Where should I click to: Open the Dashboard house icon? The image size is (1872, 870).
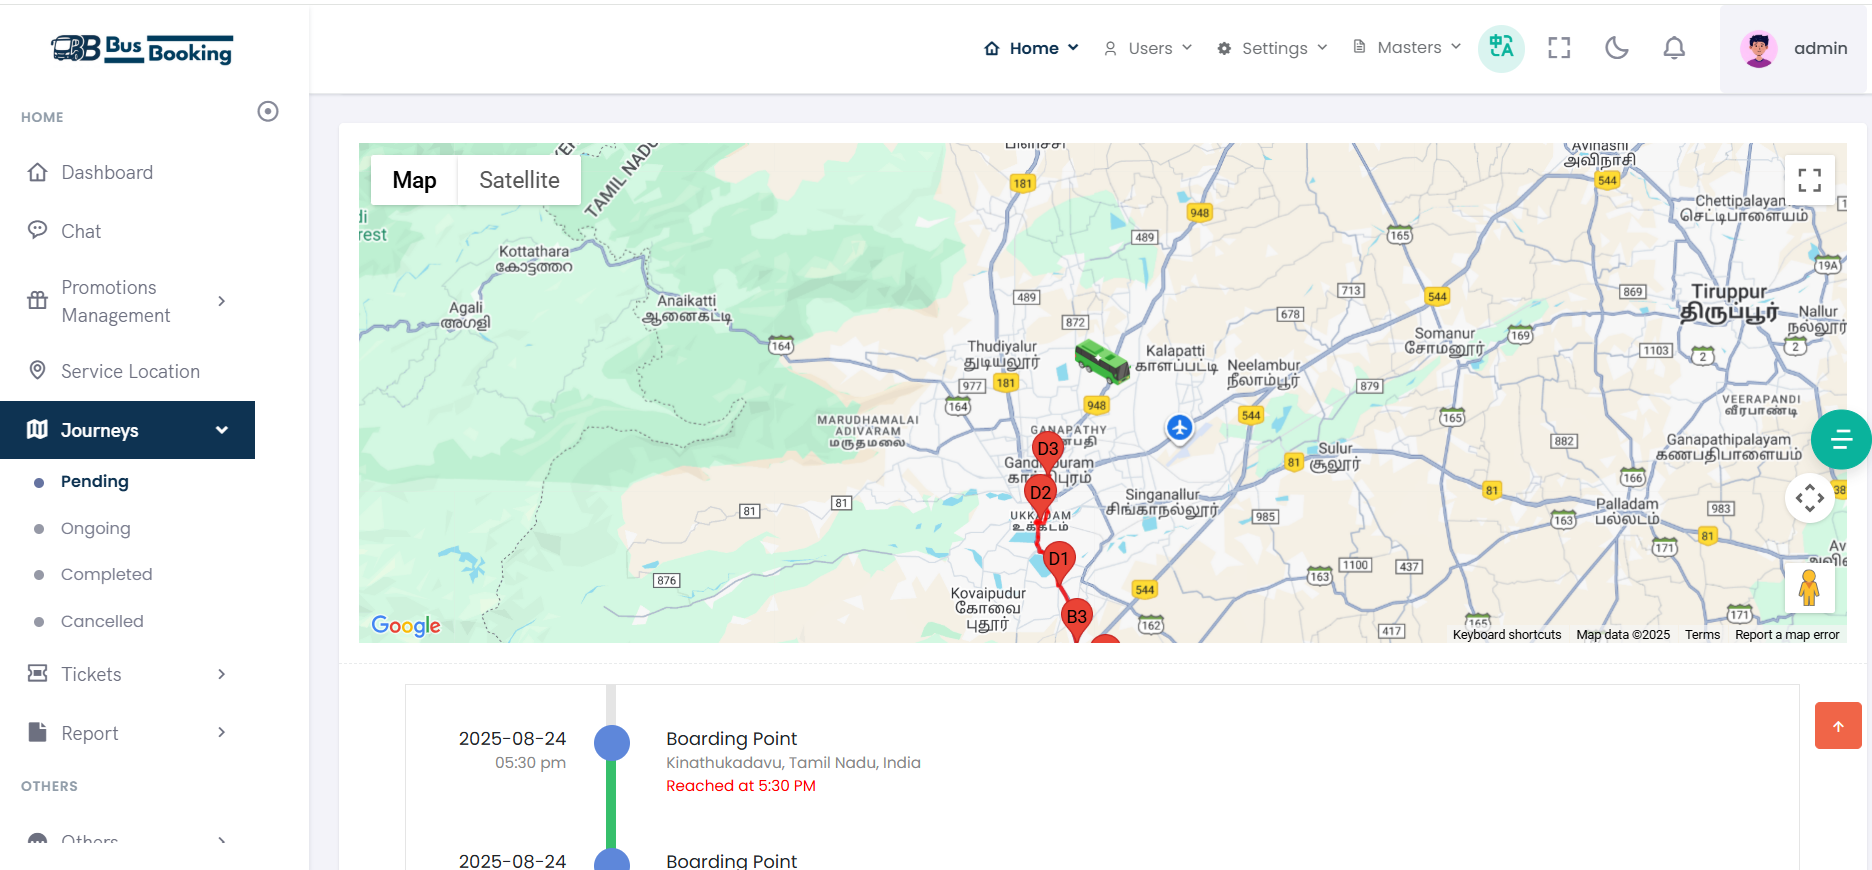tap(38, 172)
